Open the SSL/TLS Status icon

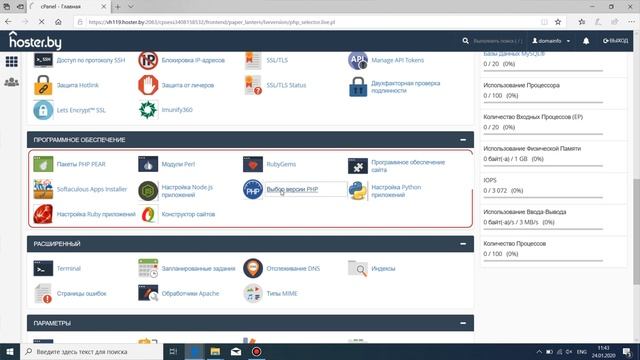[x=253, y=85]
